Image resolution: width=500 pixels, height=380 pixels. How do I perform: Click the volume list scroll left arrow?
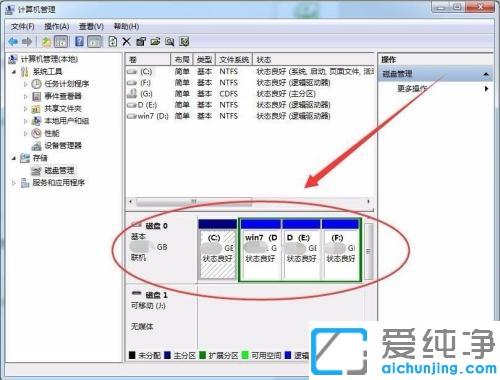(131, 202)
